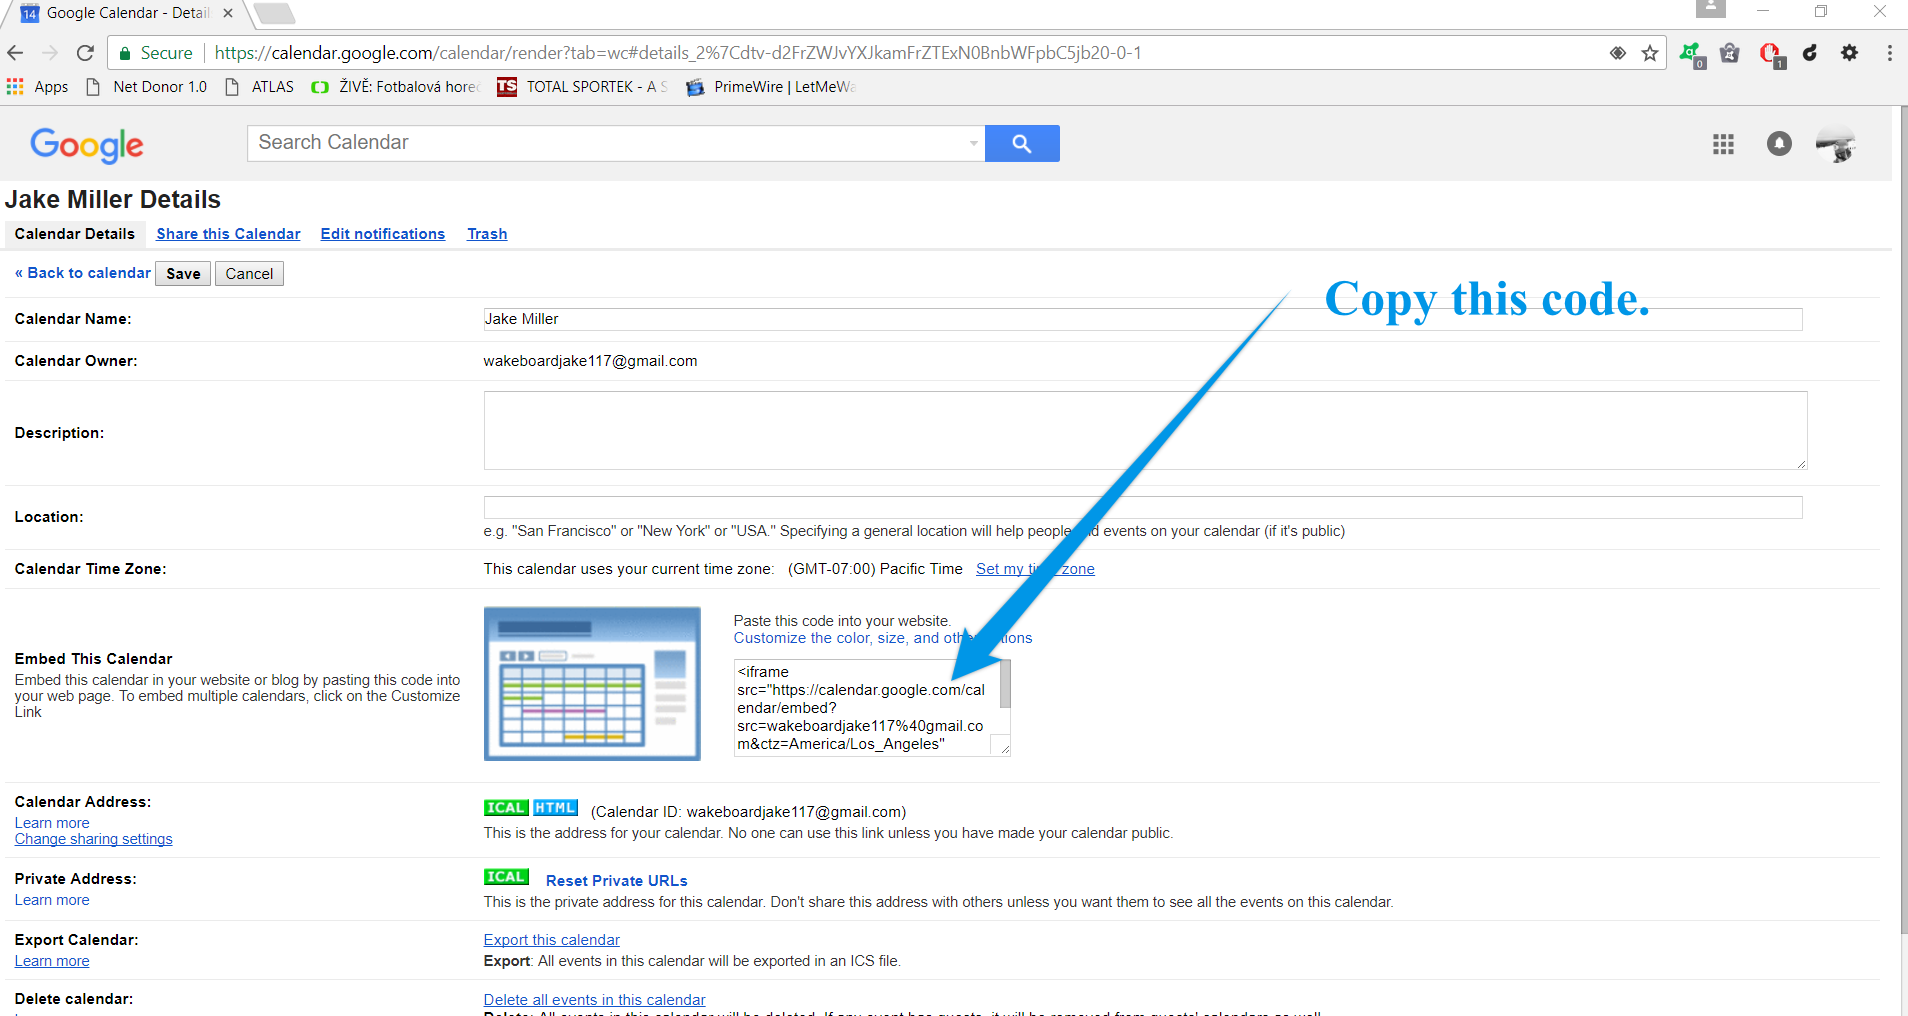Click the Description text area
The width and height of the screenshot is (1908, 1016).
pyautogui.click(x=1146, y=430)
